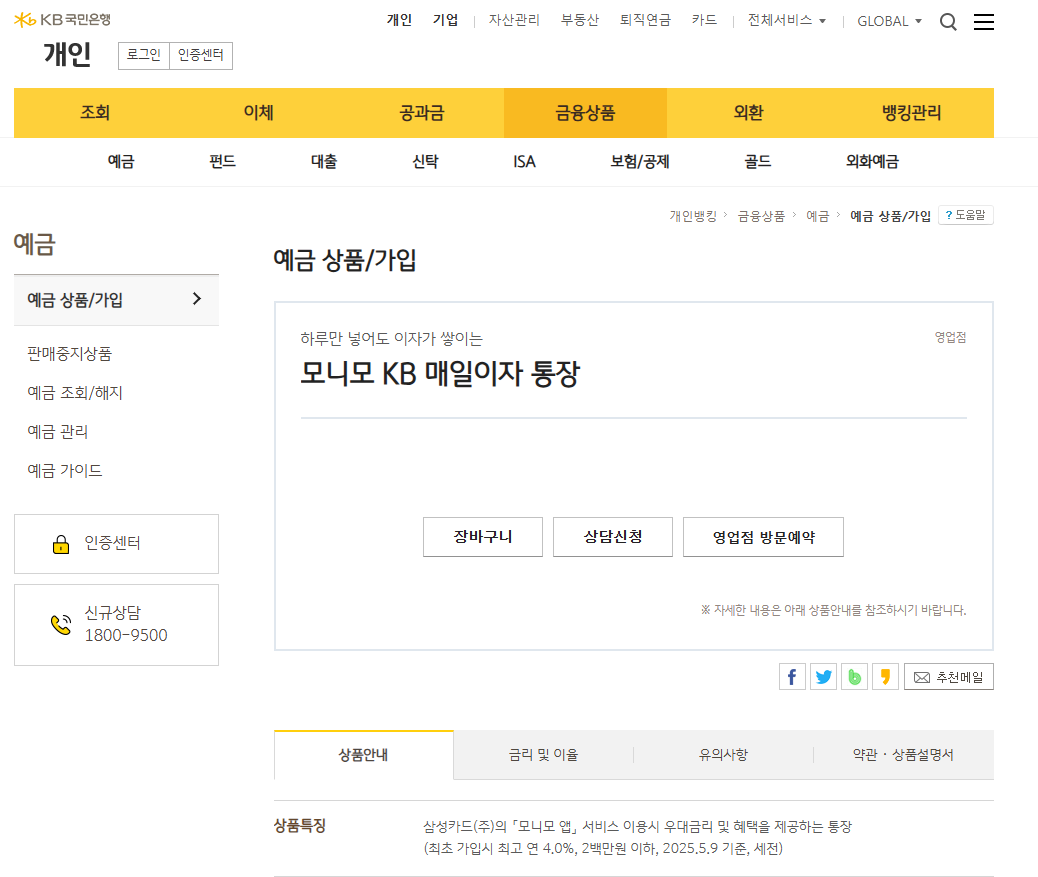Click the 인증센터 button next to 로그인
Screen dimensions: 1038x877
[201, 56]
